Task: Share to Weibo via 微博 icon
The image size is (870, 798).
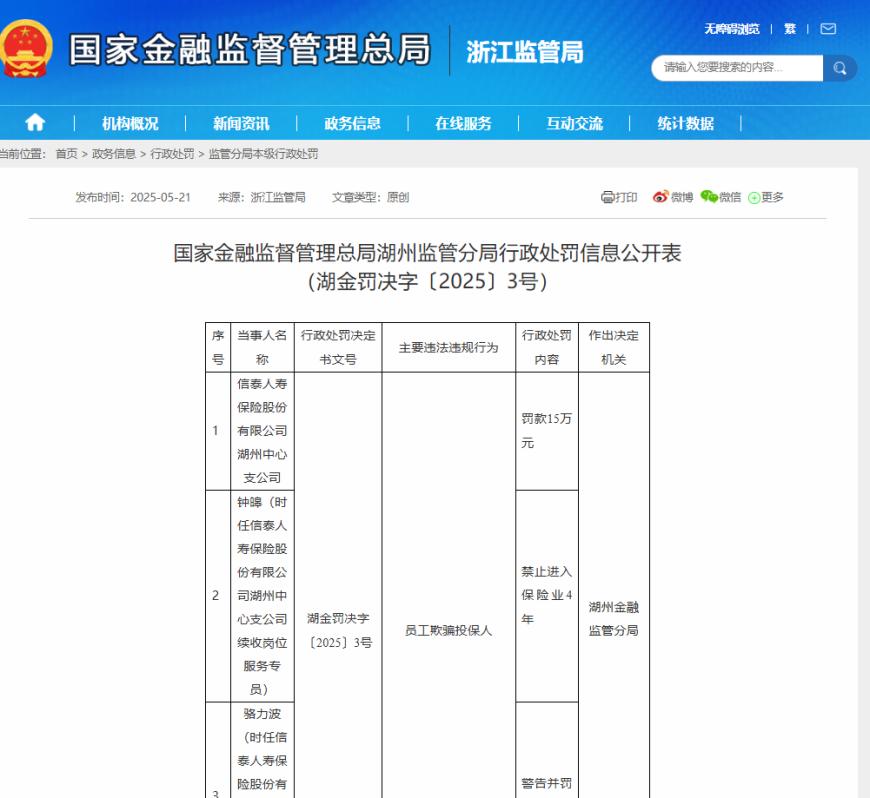Action: (x=672, y=197)
